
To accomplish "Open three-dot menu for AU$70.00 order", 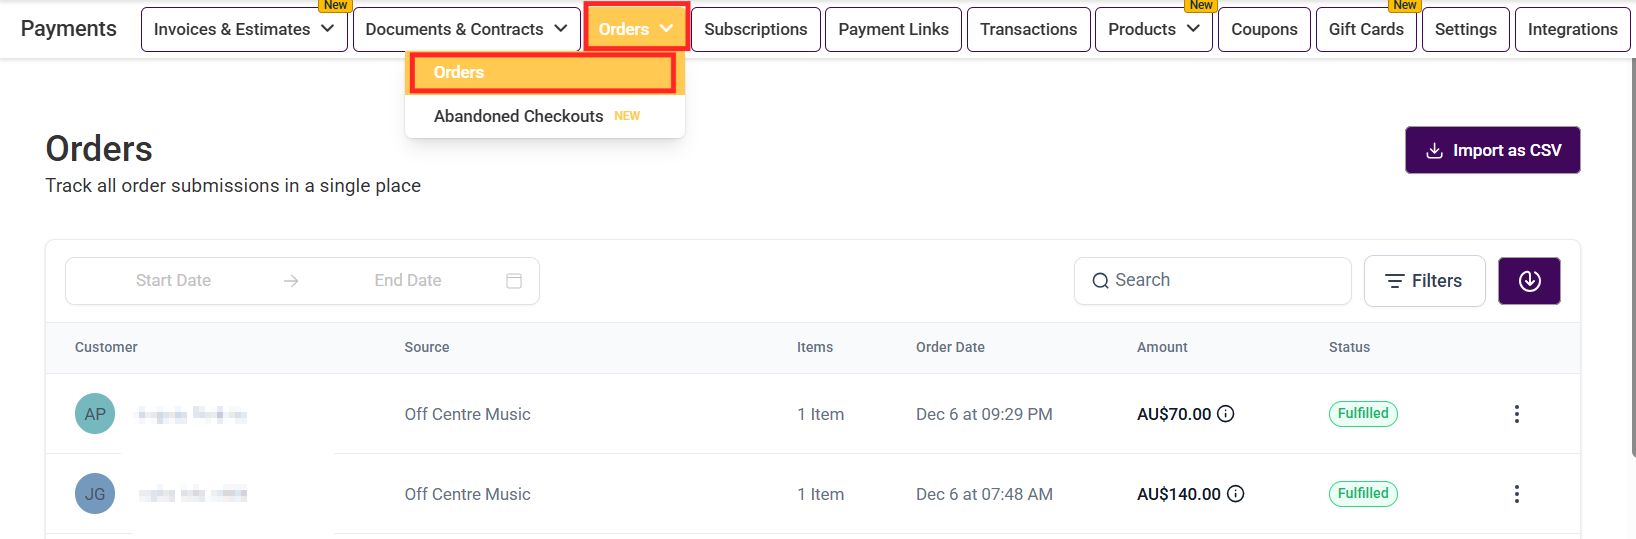I will click(x=1516, y=414).
